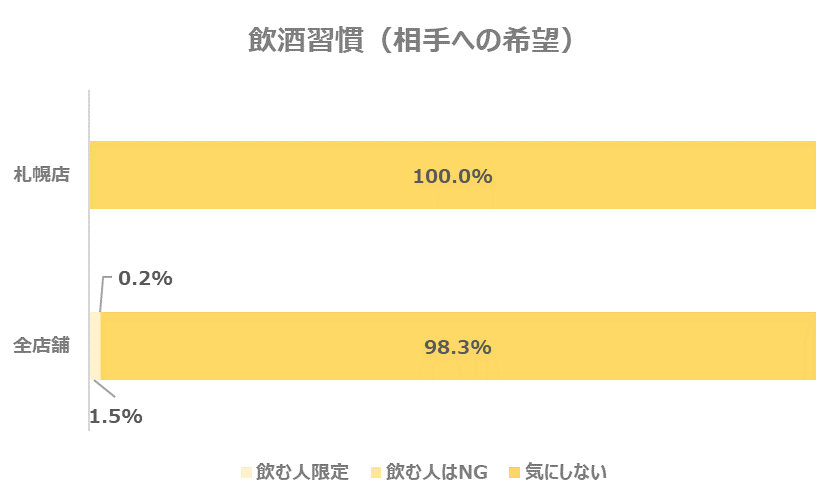The height and width of the screenshot is (503, 839).
Task: Select the 100.0% data label
Action: click(x=452, y=176)
